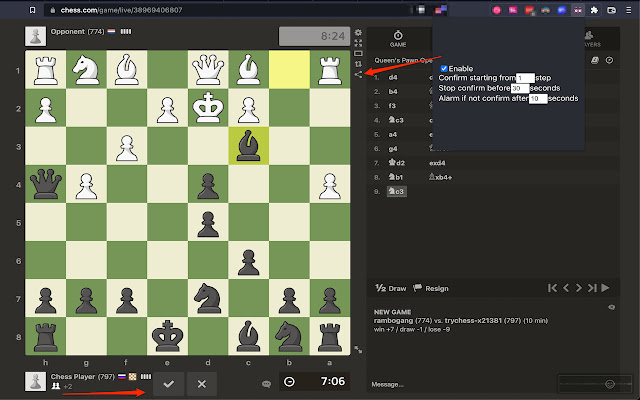This screenshot has height=400, width=640.
Task: Toggle the chat eye icon
Action: point(611,307)
